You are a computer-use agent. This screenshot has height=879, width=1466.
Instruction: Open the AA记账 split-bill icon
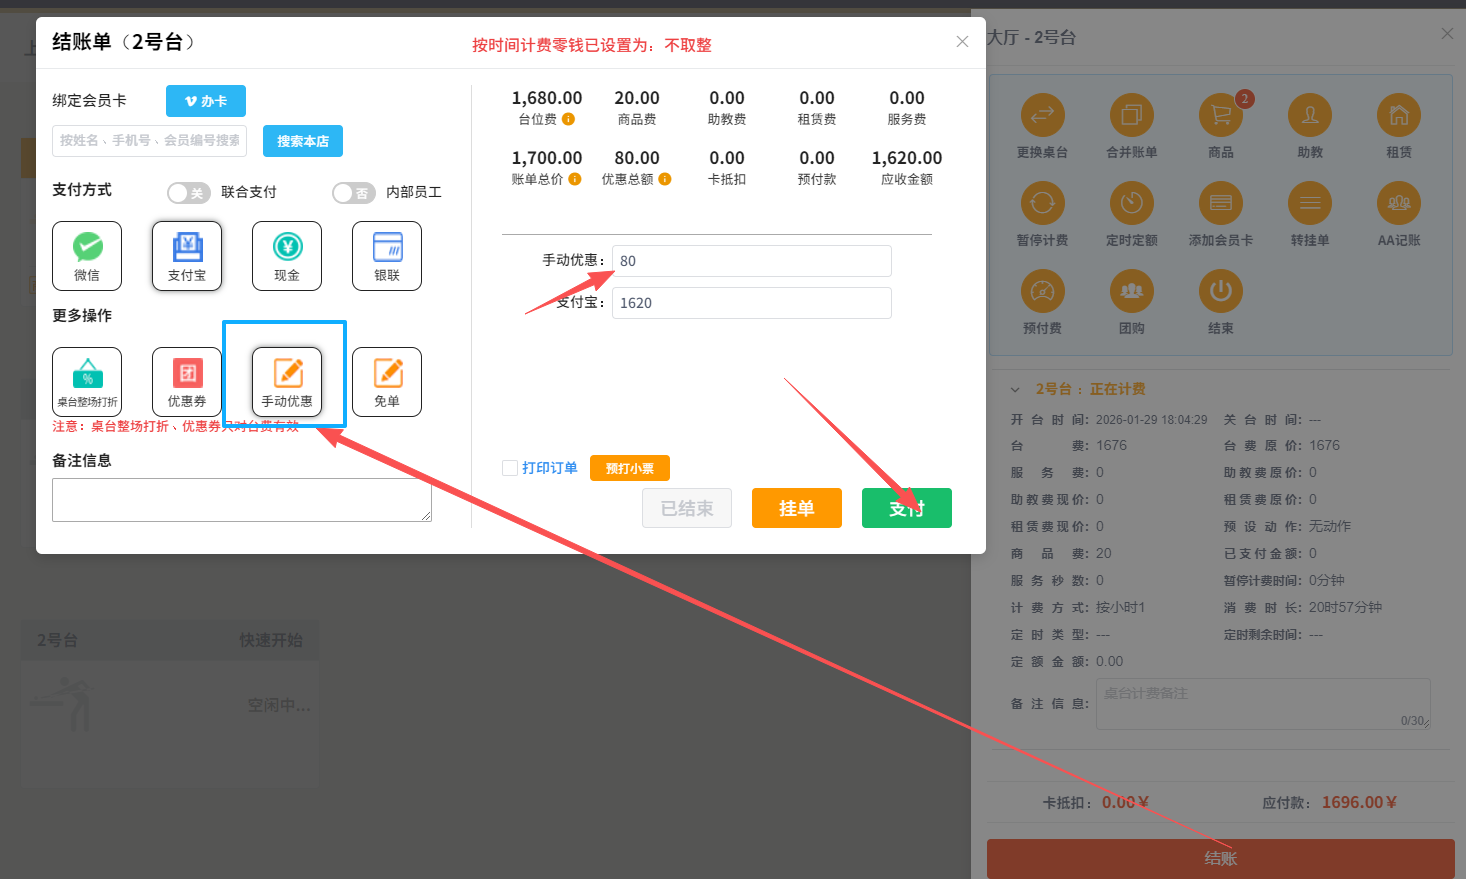pos(1399,204)
